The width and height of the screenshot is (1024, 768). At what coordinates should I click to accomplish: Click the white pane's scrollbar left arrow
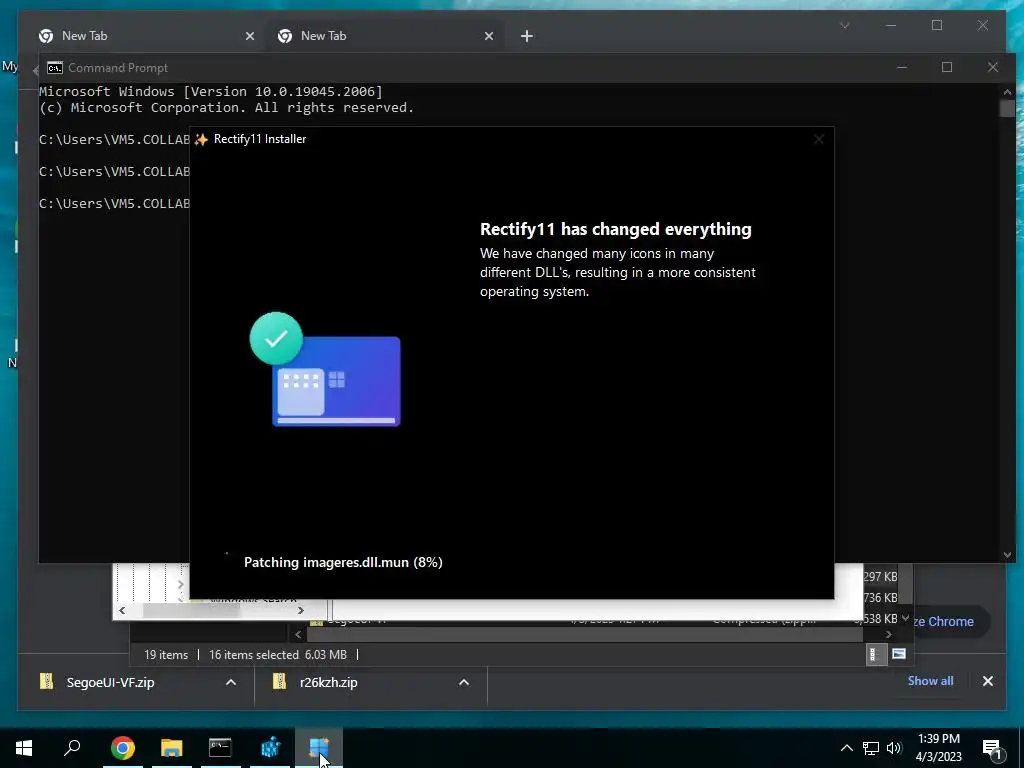click(122, 611)
